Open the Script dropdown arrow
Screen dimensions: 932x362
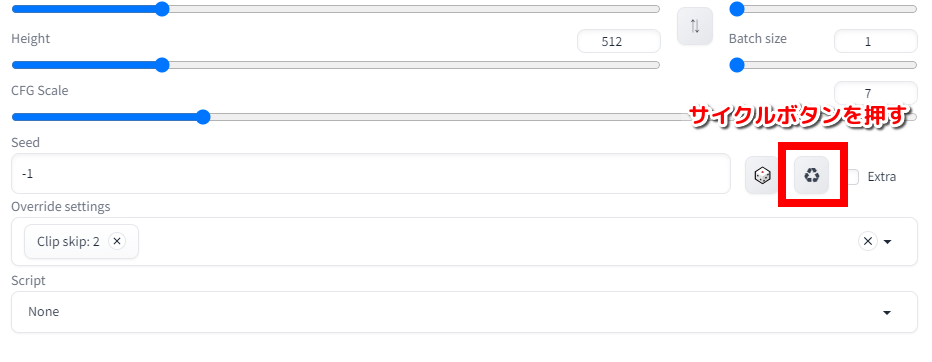(887, 313)
